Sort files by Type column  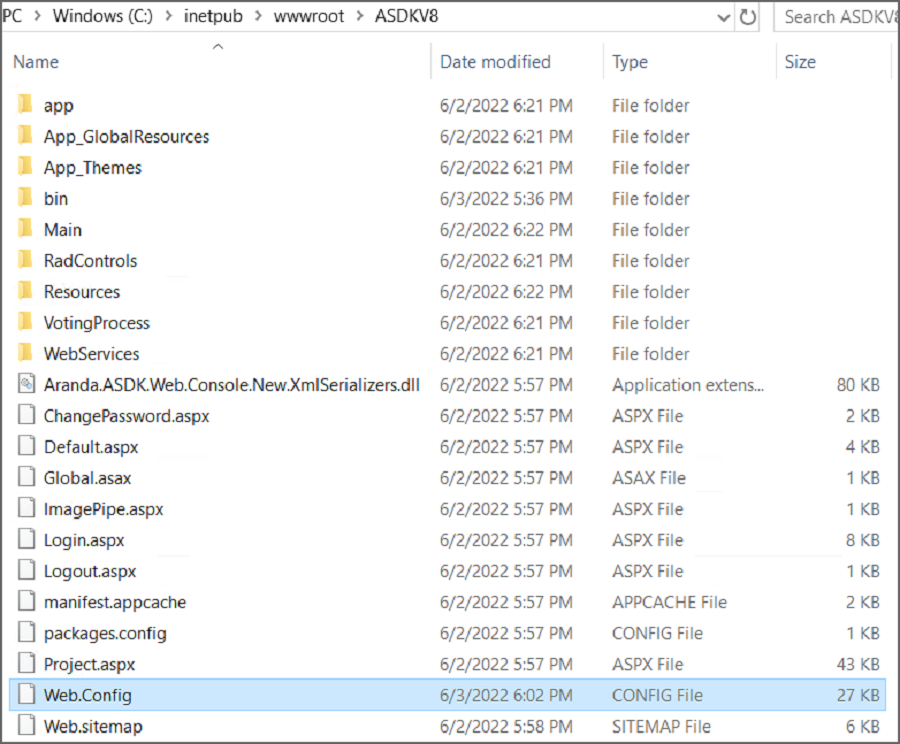pyautogui.click(x=630, y=61)
